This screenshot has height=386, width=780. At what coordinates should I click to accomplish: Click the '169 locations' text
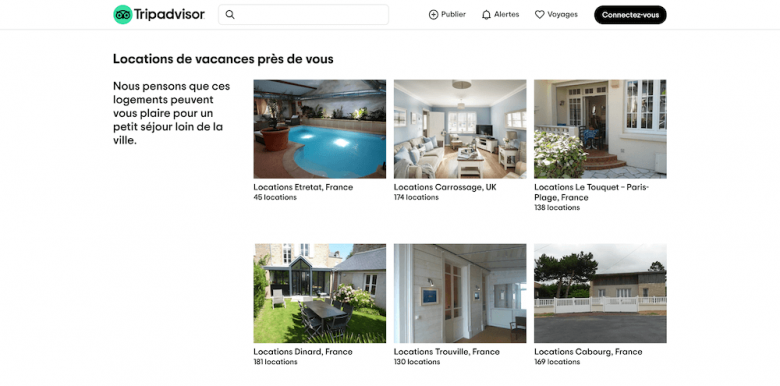pyautogui.click(x=557, y=362)
